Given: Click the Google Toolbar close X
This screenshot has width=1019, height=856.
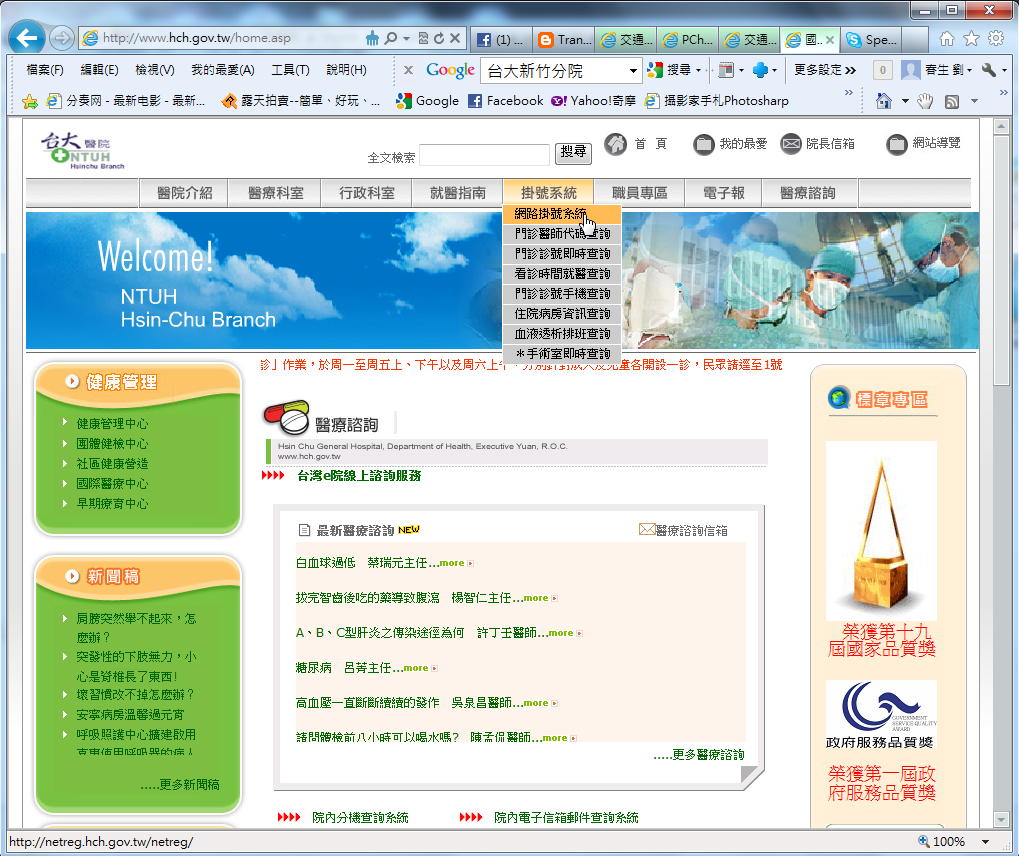Looking at the screenshot, I should tap(408, 70).
